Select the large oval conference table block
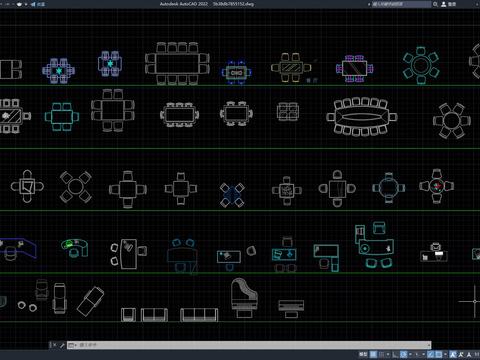Screen dimensions: 480x360 [x=362, y=117]
